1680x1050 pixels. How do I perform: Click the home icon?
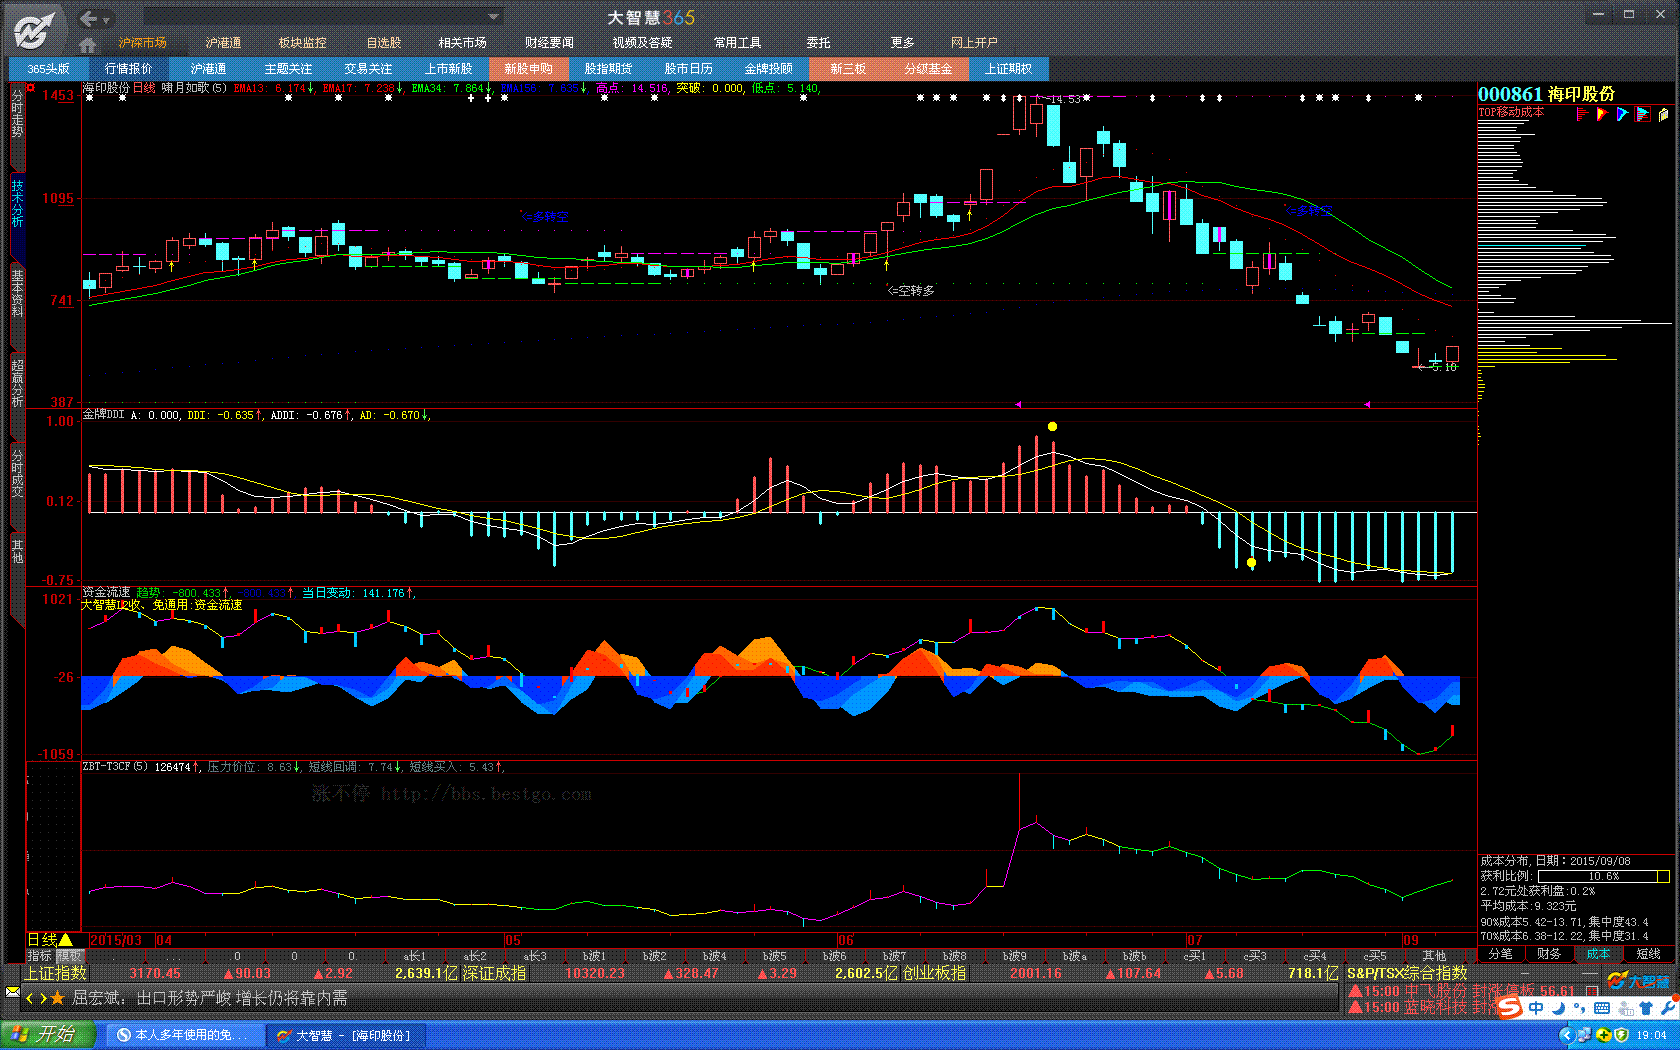[x=88, y=44]
